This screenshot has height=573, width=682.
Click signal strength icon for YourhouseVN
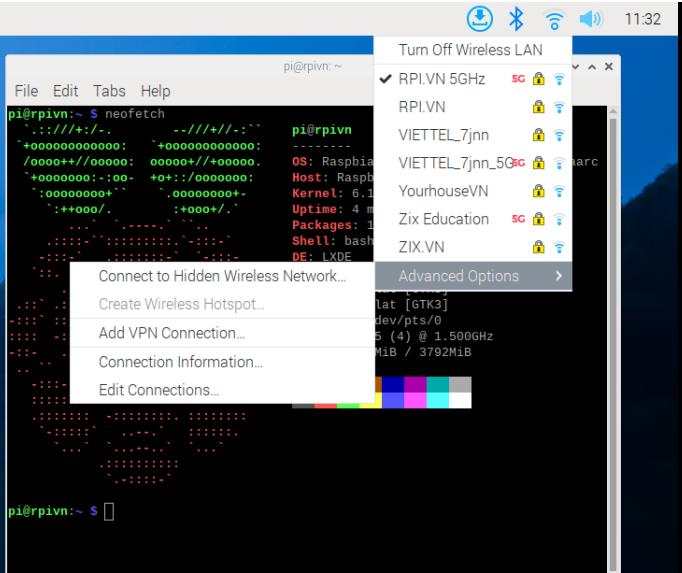[557, 190]
